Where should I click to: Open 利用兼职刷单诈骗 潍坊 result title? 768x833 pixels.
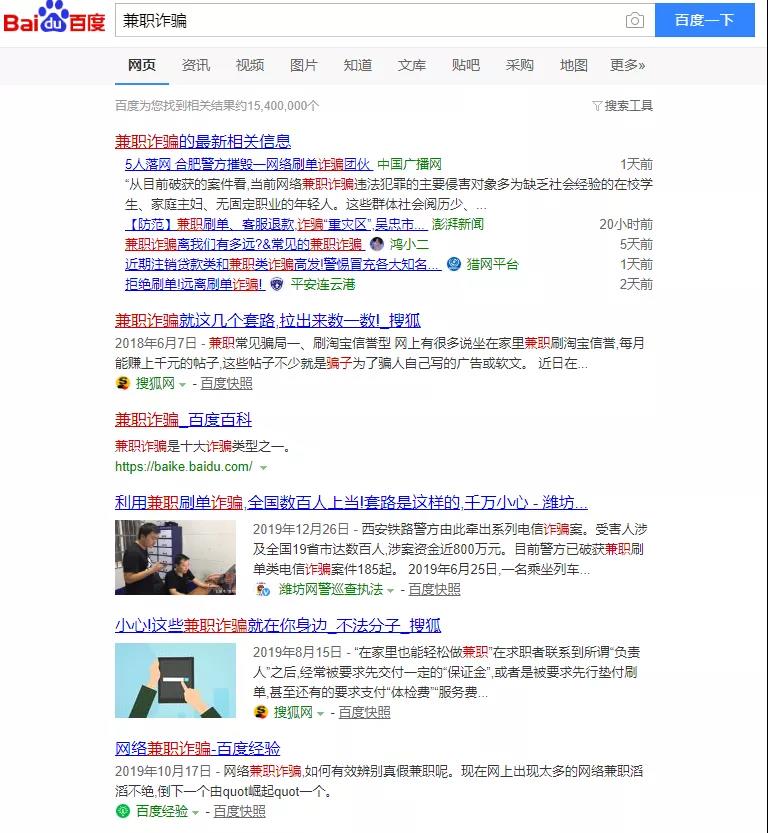(x=351, y=502)
